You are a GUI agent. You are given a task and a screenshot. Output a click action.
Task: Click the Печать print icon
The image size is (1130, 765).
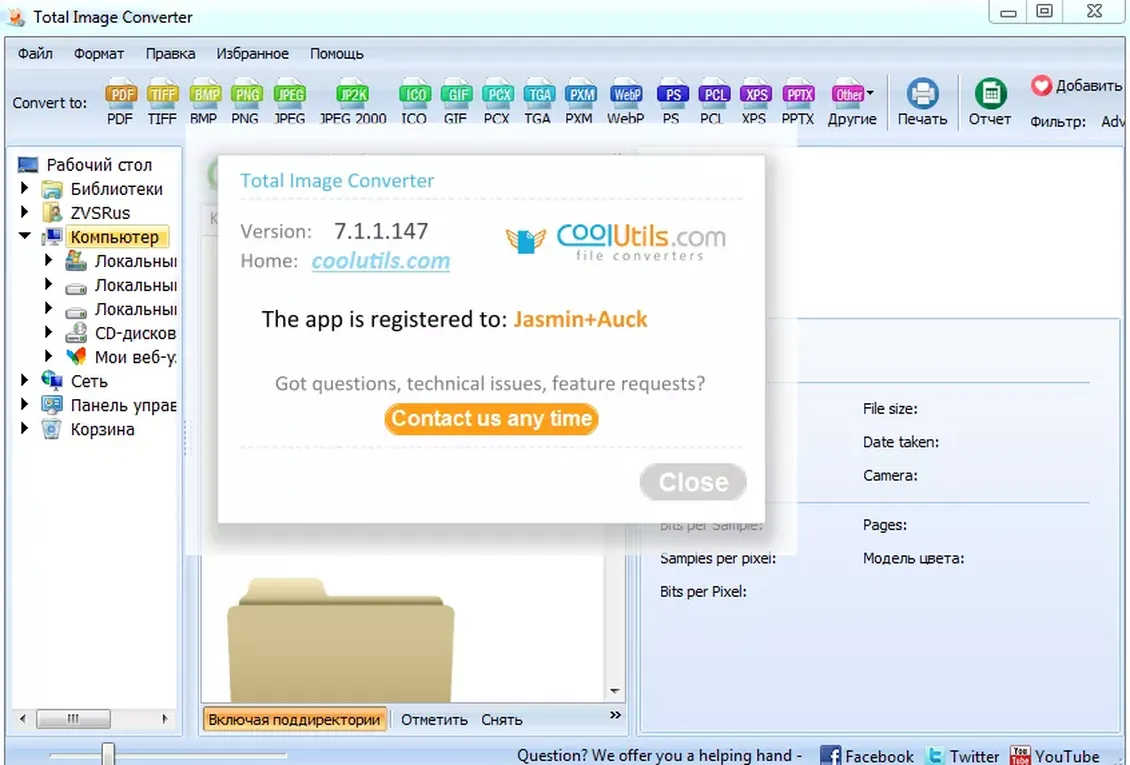(x=922, y=102)
